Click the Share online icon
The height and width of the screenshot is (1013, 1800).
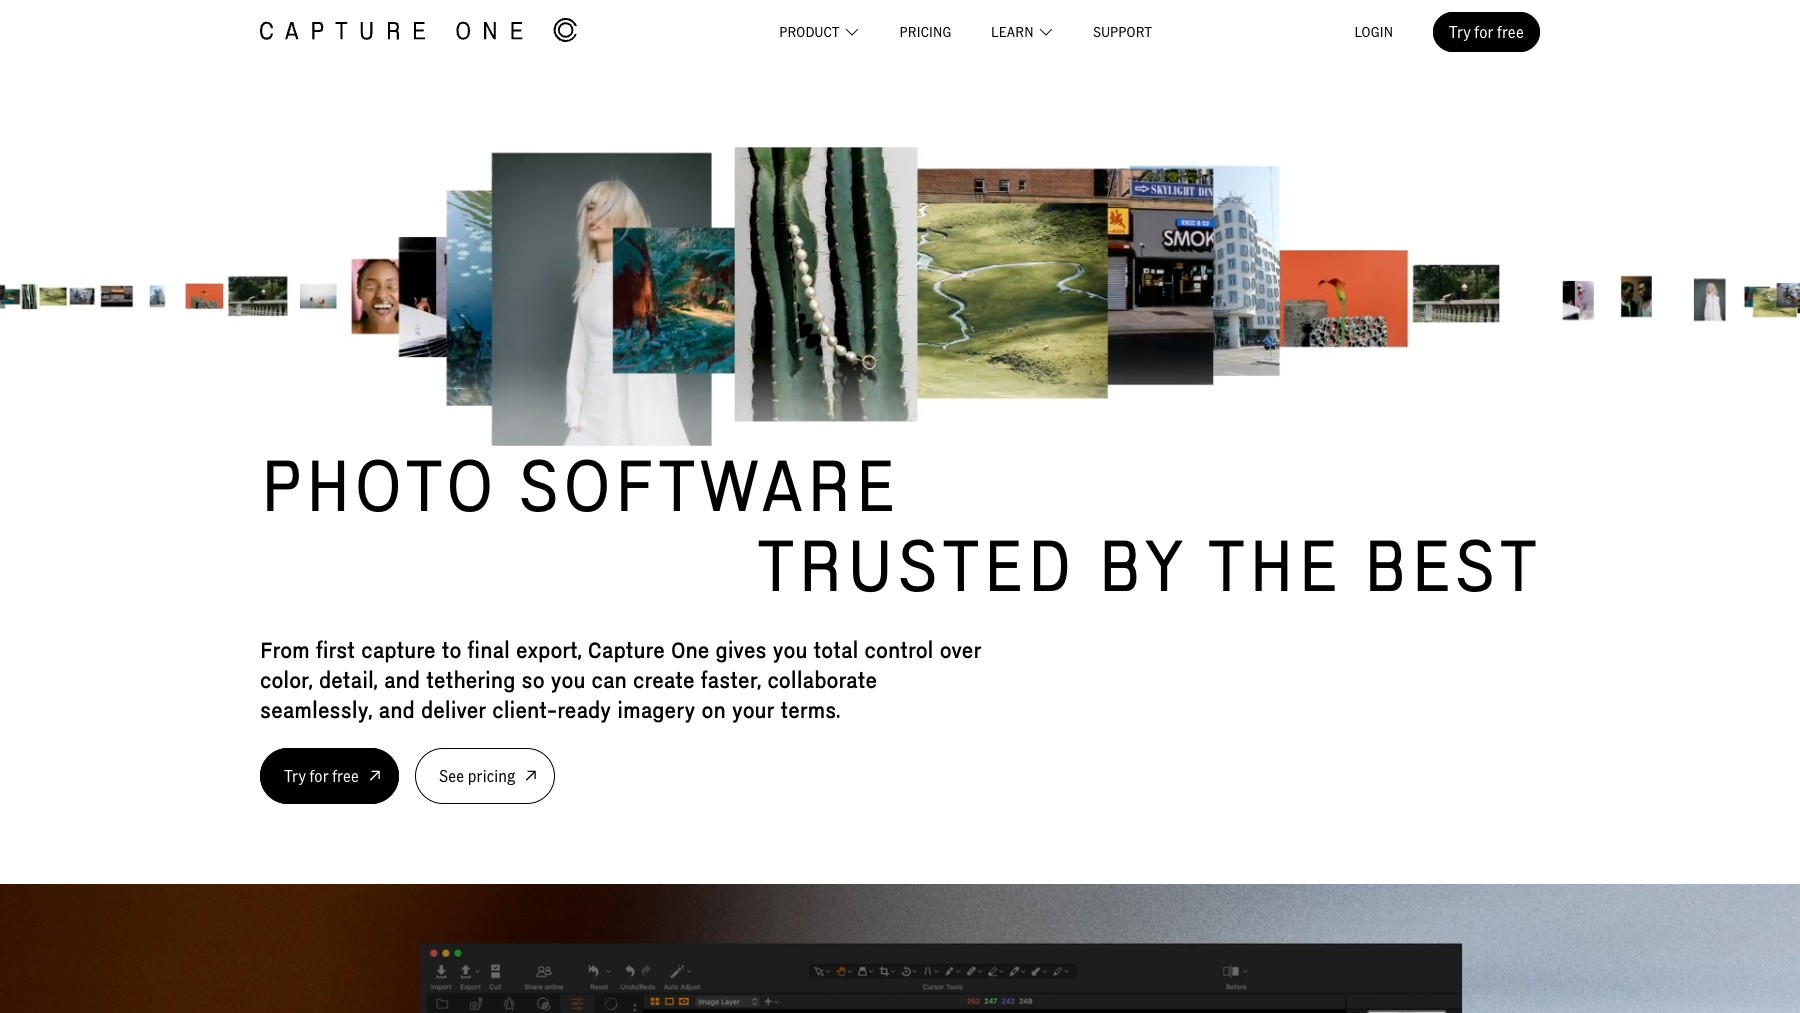click(x=544, y=971)
